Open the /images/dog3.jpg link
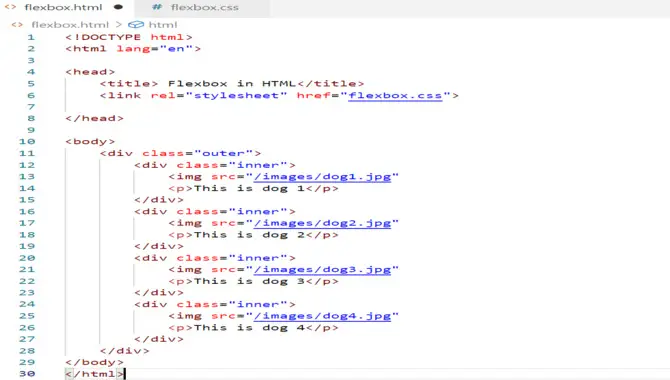The image size is (670, 380). click(322, 269)
